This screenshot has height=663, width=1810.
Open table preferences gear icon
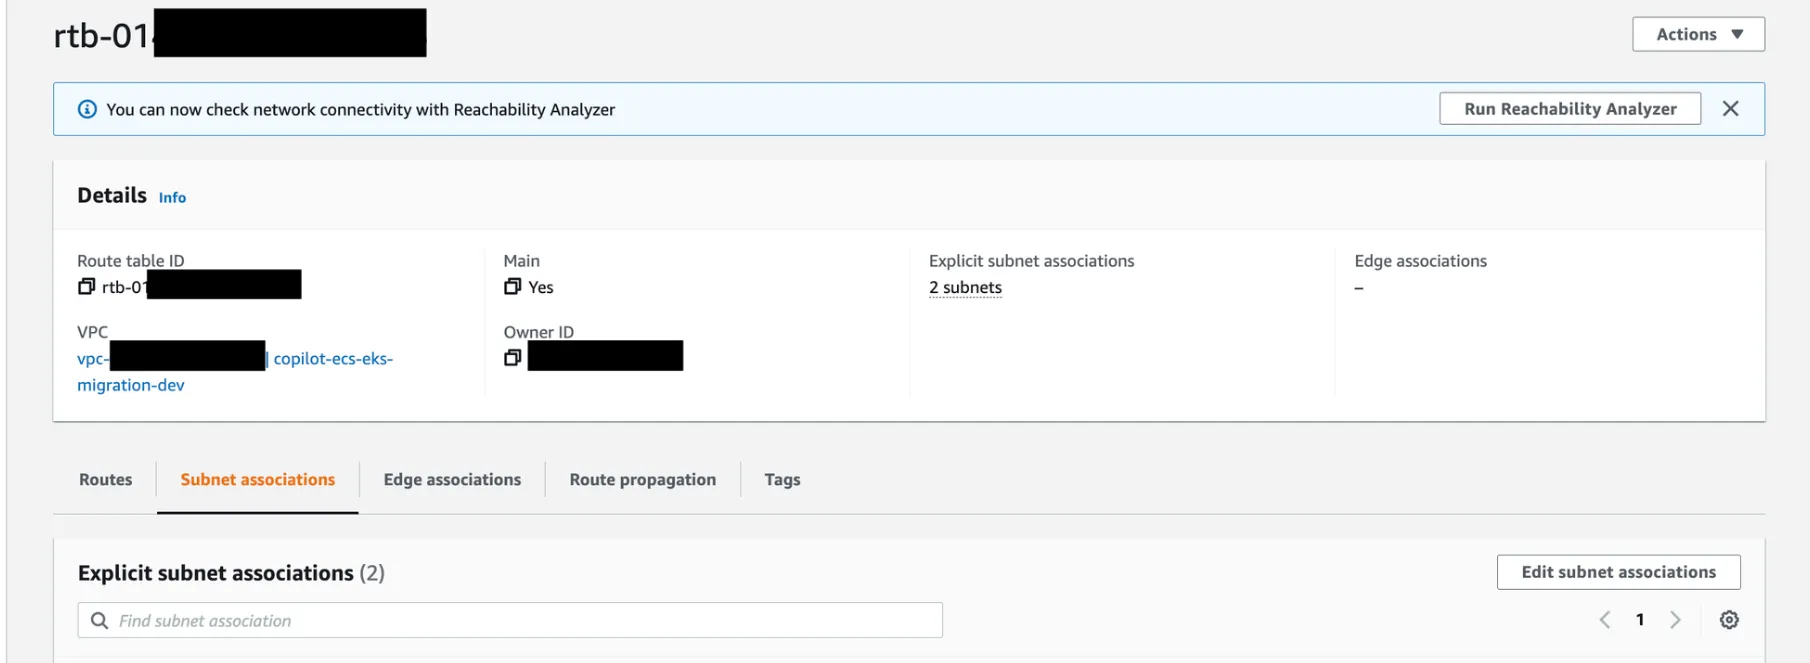point(1729,620)
